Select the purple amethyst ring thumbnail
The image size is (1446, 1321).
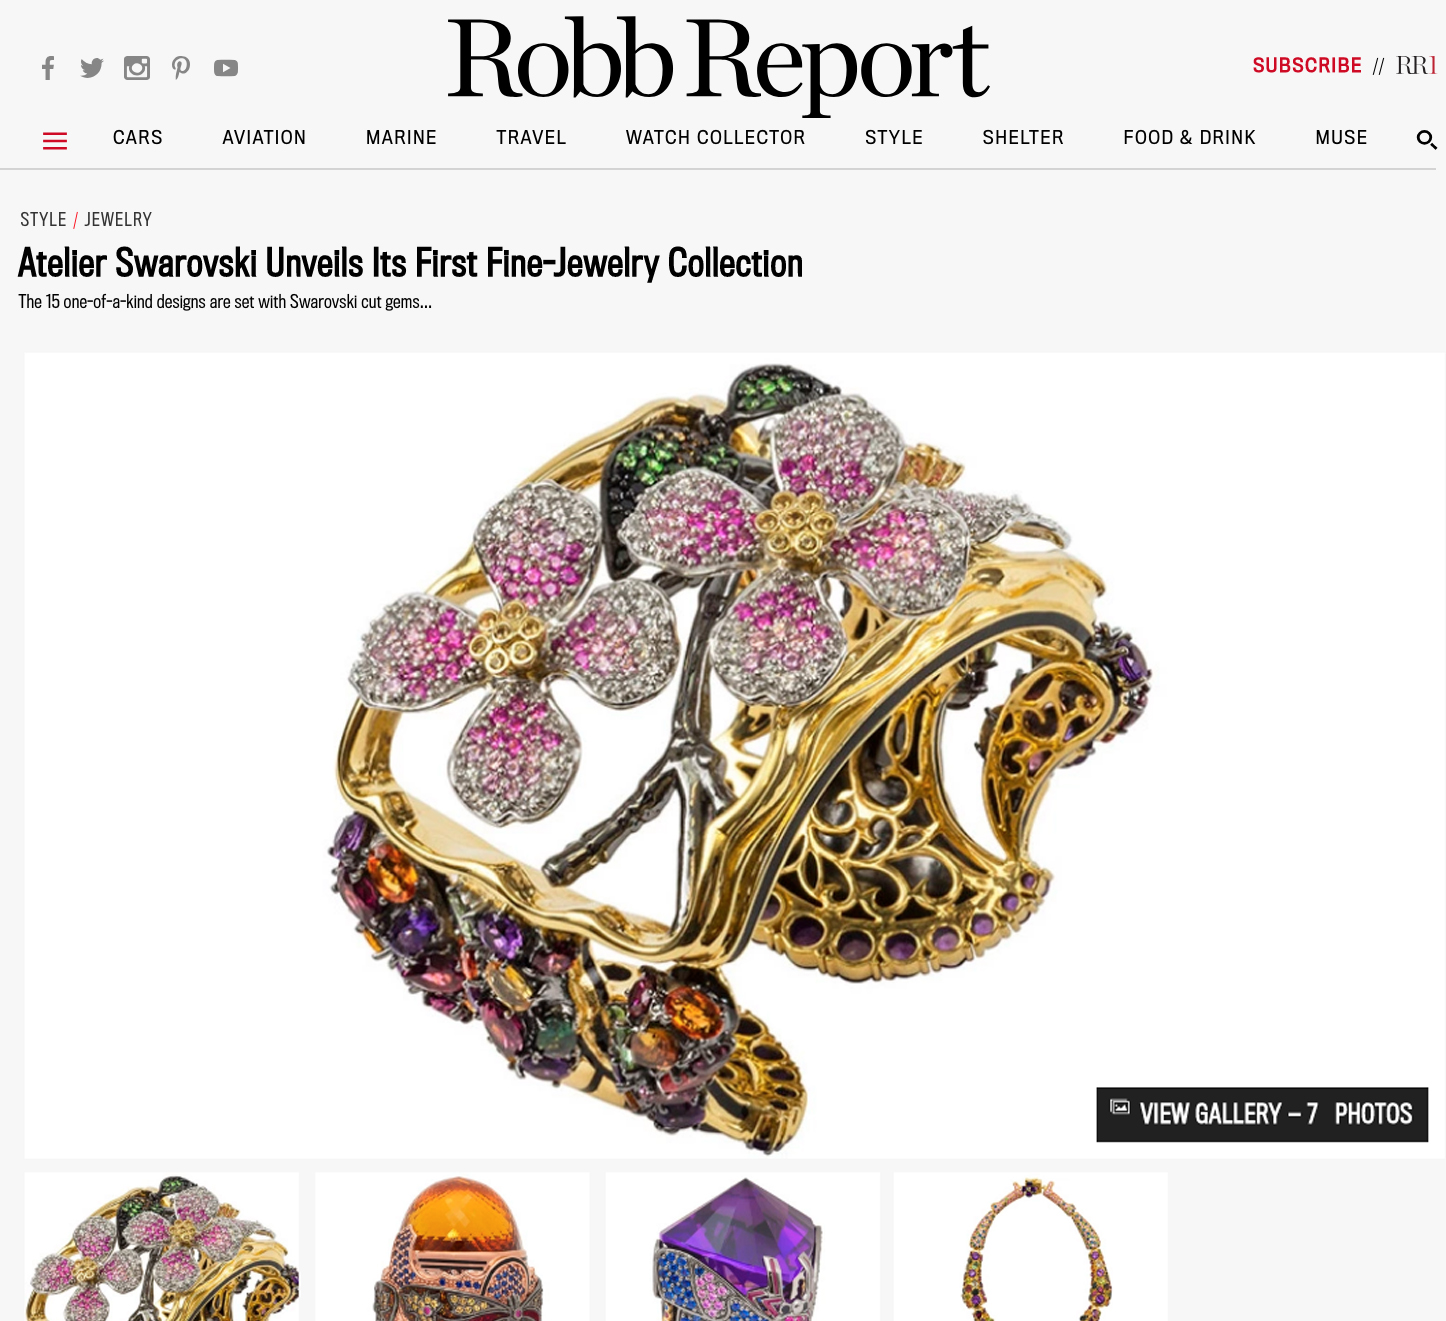coord(743,1246)
